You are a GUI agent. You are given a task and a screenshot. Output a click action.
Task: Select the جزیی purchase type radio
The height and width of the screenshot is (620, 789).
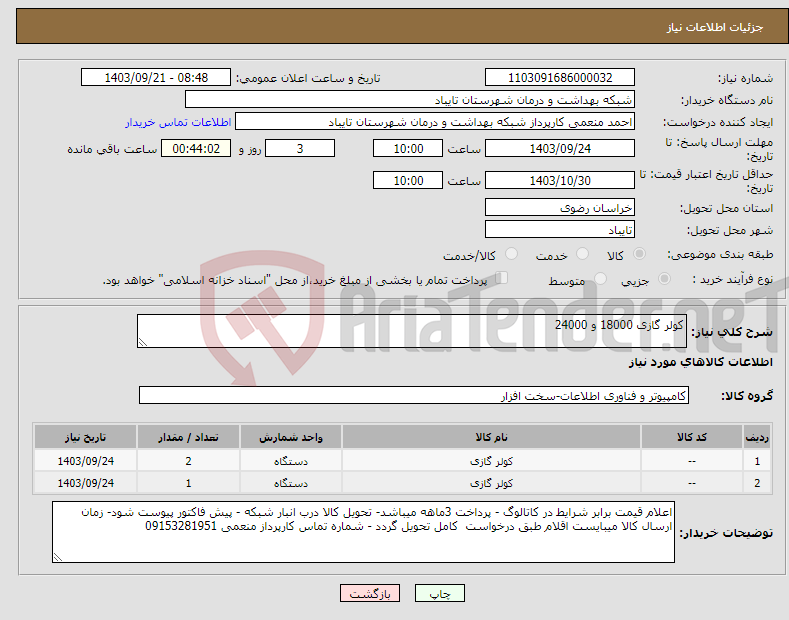click(664, 278)
